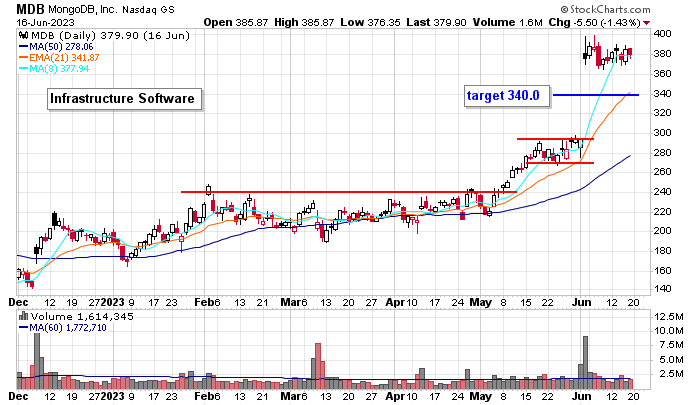Viewport: 700px width, 405px height.
Task: Click the 2.5M volume axis label
Action: (669, 374)
